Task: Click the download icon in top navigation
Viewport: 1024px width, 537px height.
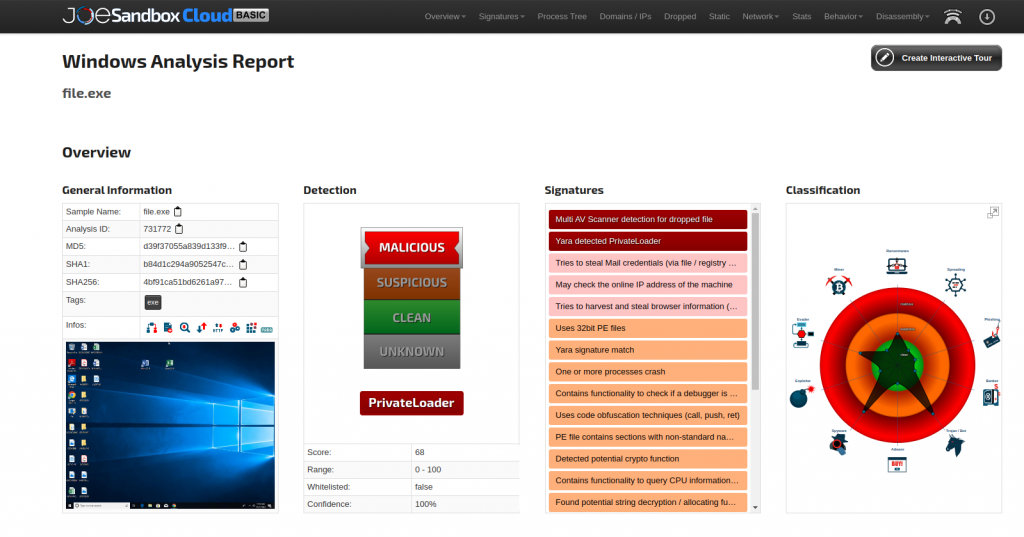Action: click(987, 17)
